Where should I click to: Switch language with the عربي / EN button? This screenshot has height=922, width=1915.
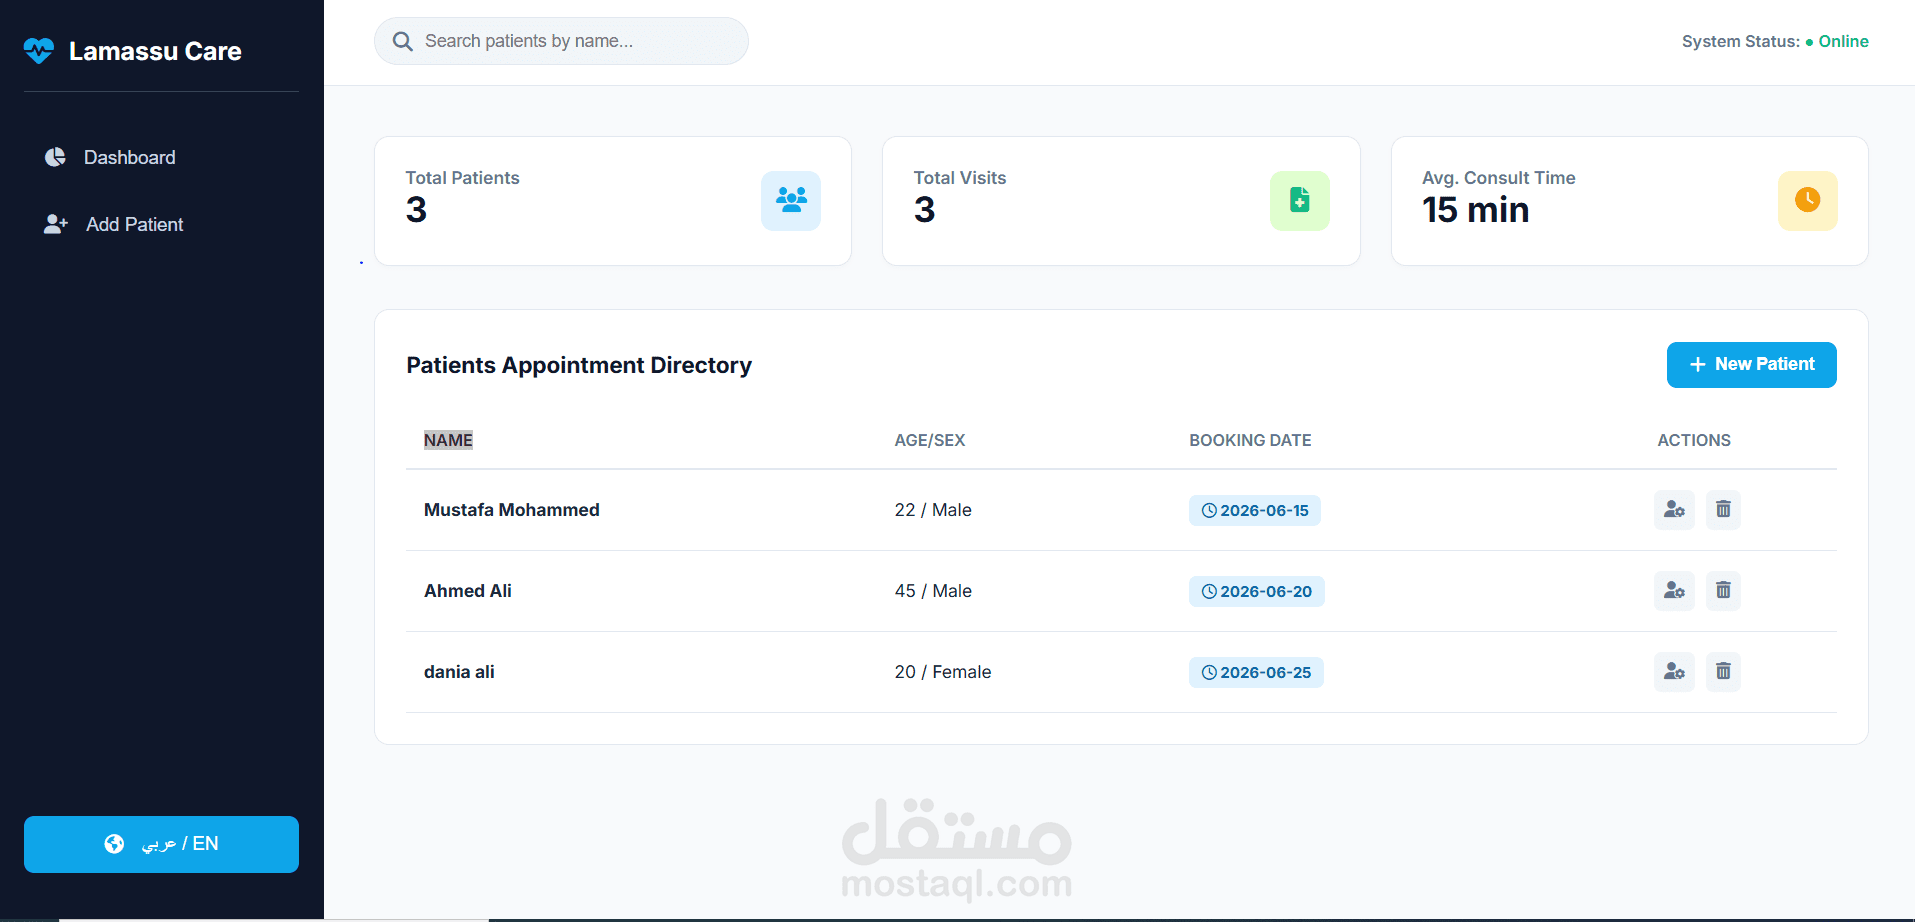pyautogui.click(x=161, y=844)
